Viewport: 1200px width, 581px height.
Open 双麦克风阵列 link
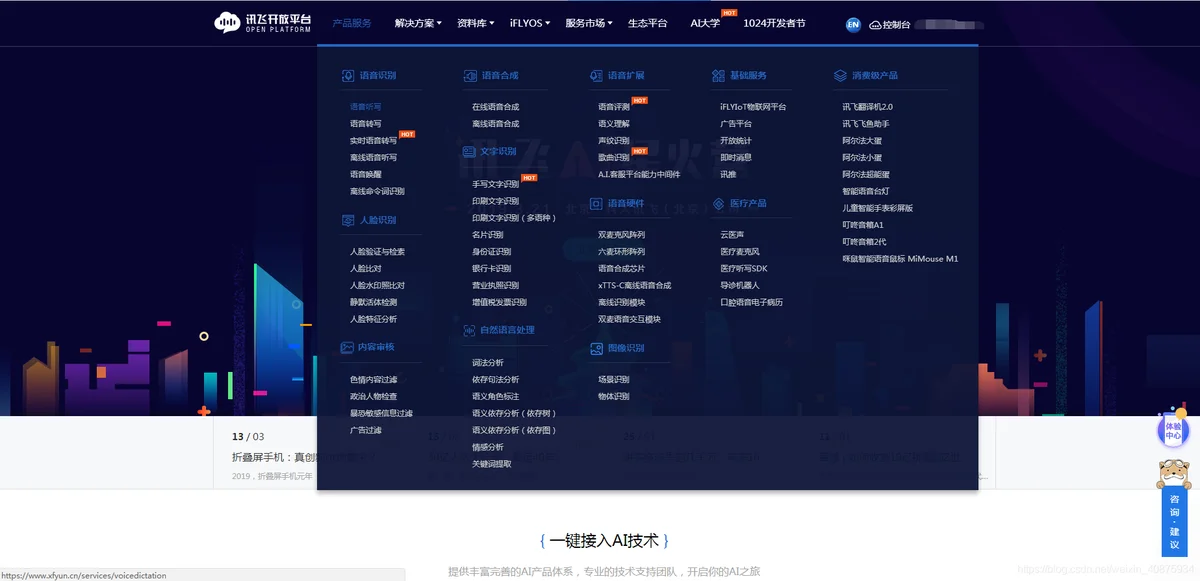(x=621, y=236)
